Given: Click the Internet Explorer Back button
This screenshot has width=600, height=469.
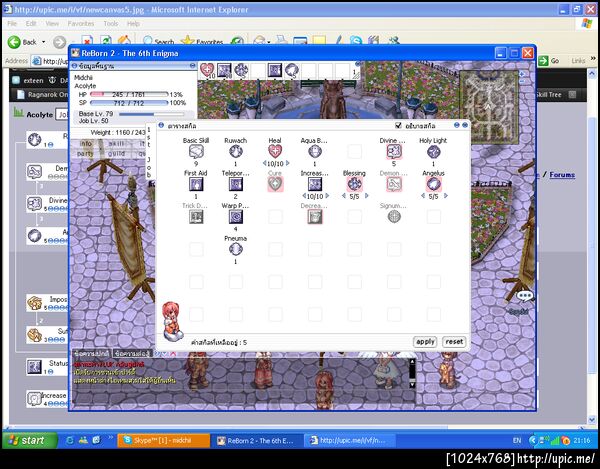Looking at the screenshot, I should [x=23, y=42].
